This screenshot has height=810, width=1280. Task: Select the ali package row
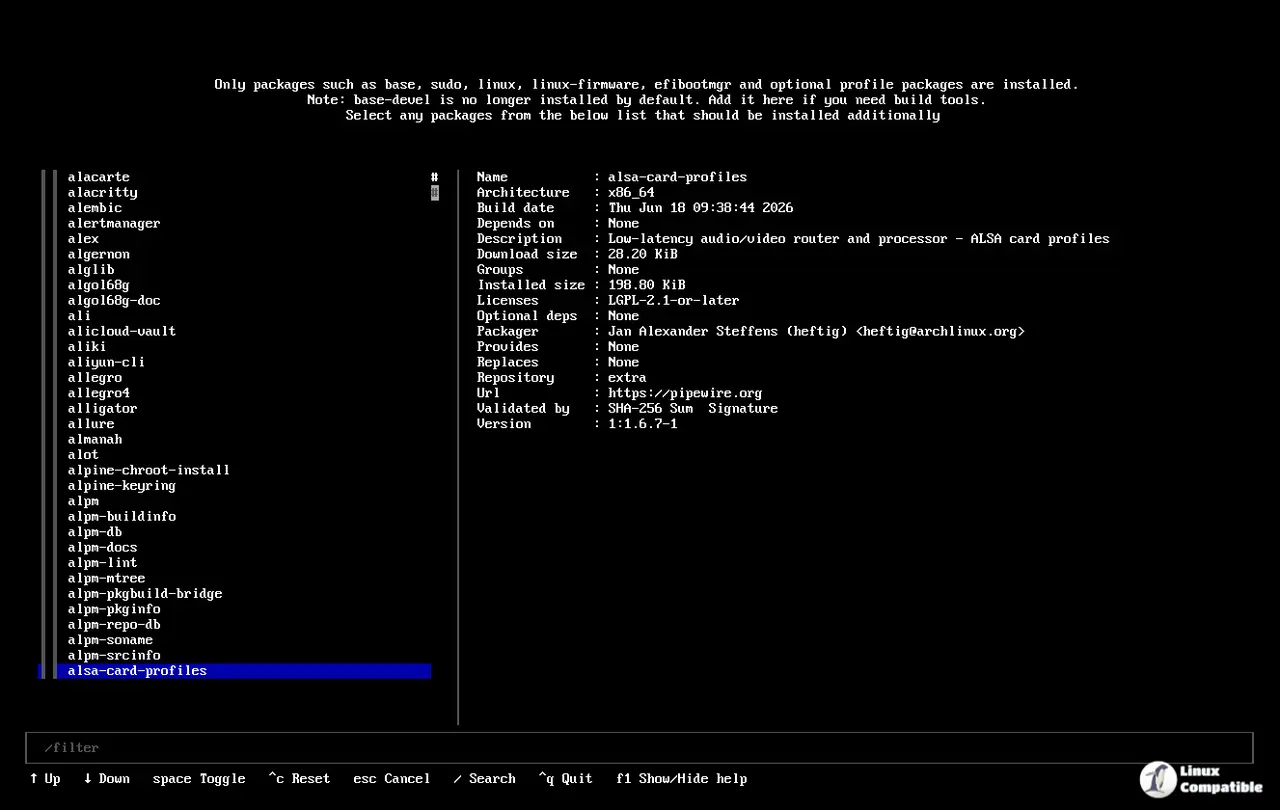coord(79,316)
